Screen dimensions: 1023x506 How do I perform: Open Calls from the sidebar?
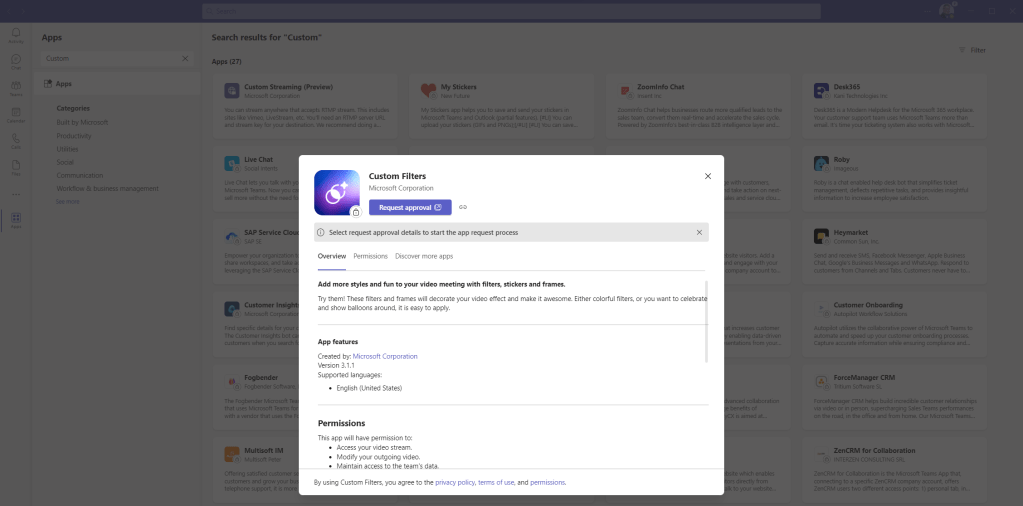click(x=16, y=141)
